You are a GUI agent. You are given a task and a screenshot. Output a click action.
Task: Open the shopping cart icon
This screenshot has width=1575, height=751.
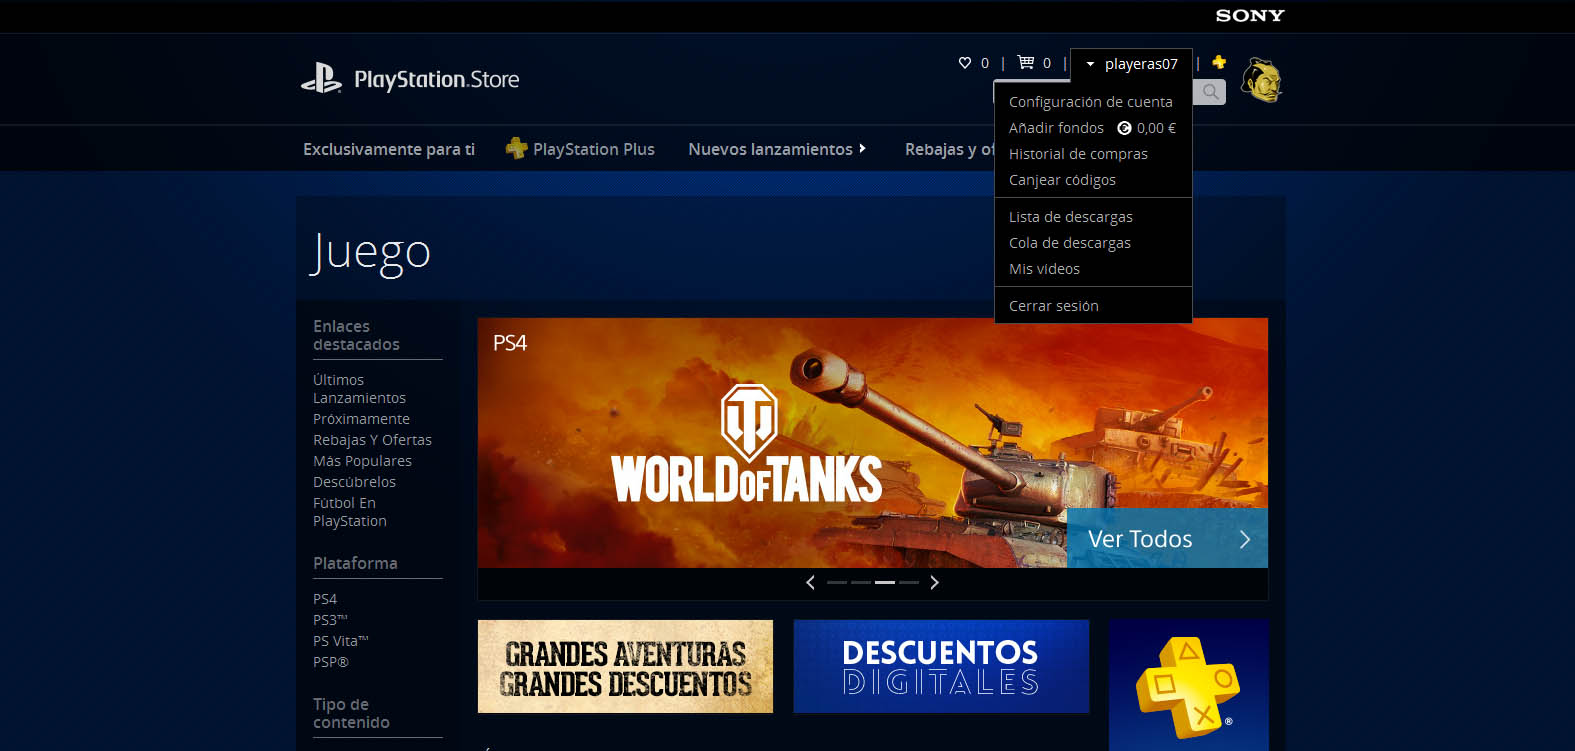tap(1026, 62)
